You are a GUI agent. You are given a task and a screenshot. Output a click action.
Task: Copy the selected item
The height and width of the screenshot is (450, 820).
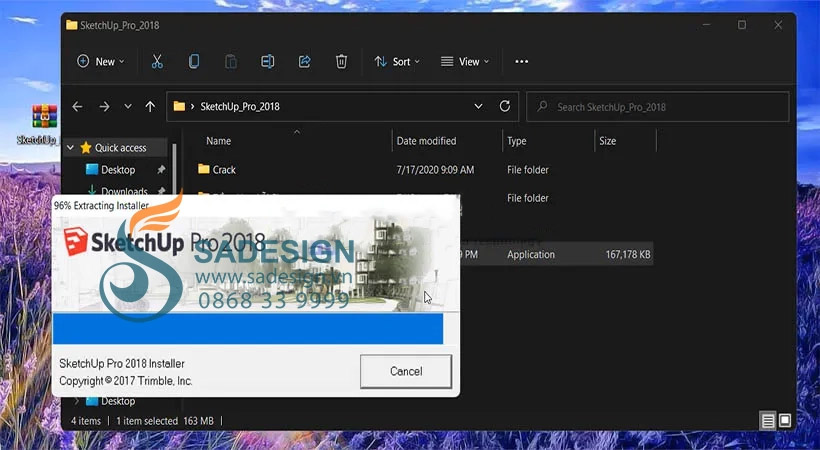193,62
